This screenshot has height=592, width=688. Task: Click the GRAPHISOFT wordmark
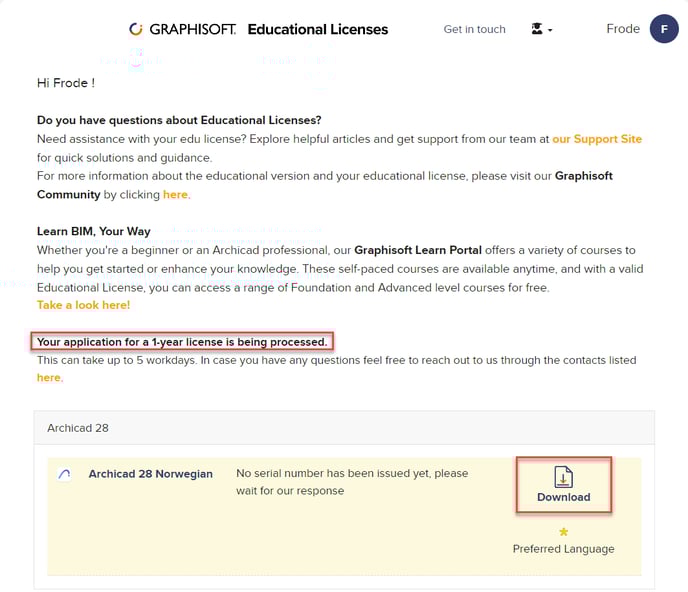click(x=193, y=29)
